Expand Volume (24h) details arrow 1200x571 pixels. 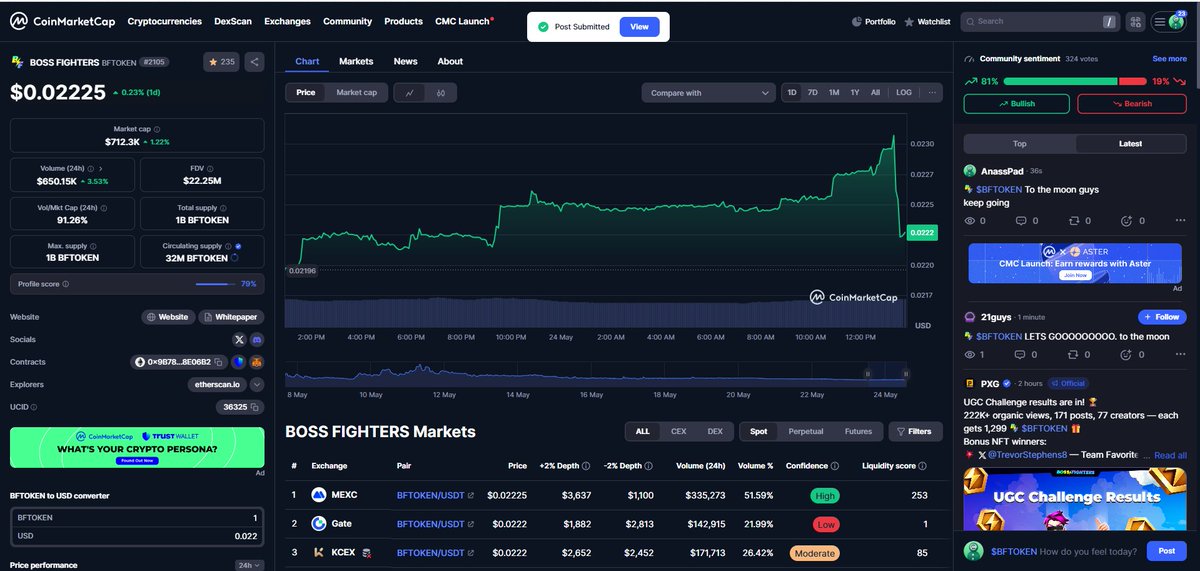101,169
